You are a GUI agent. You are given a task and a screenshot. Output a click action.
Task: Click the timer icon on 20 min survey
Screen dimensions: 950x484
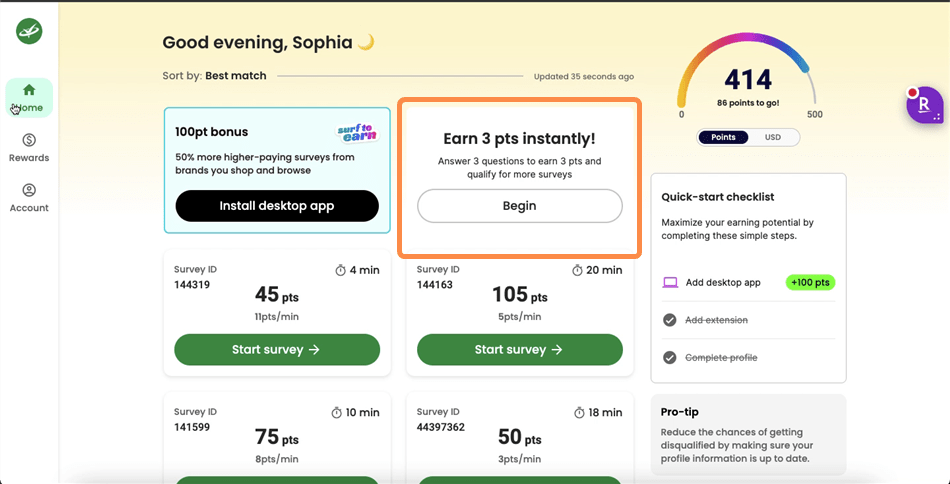click(577, 270)
